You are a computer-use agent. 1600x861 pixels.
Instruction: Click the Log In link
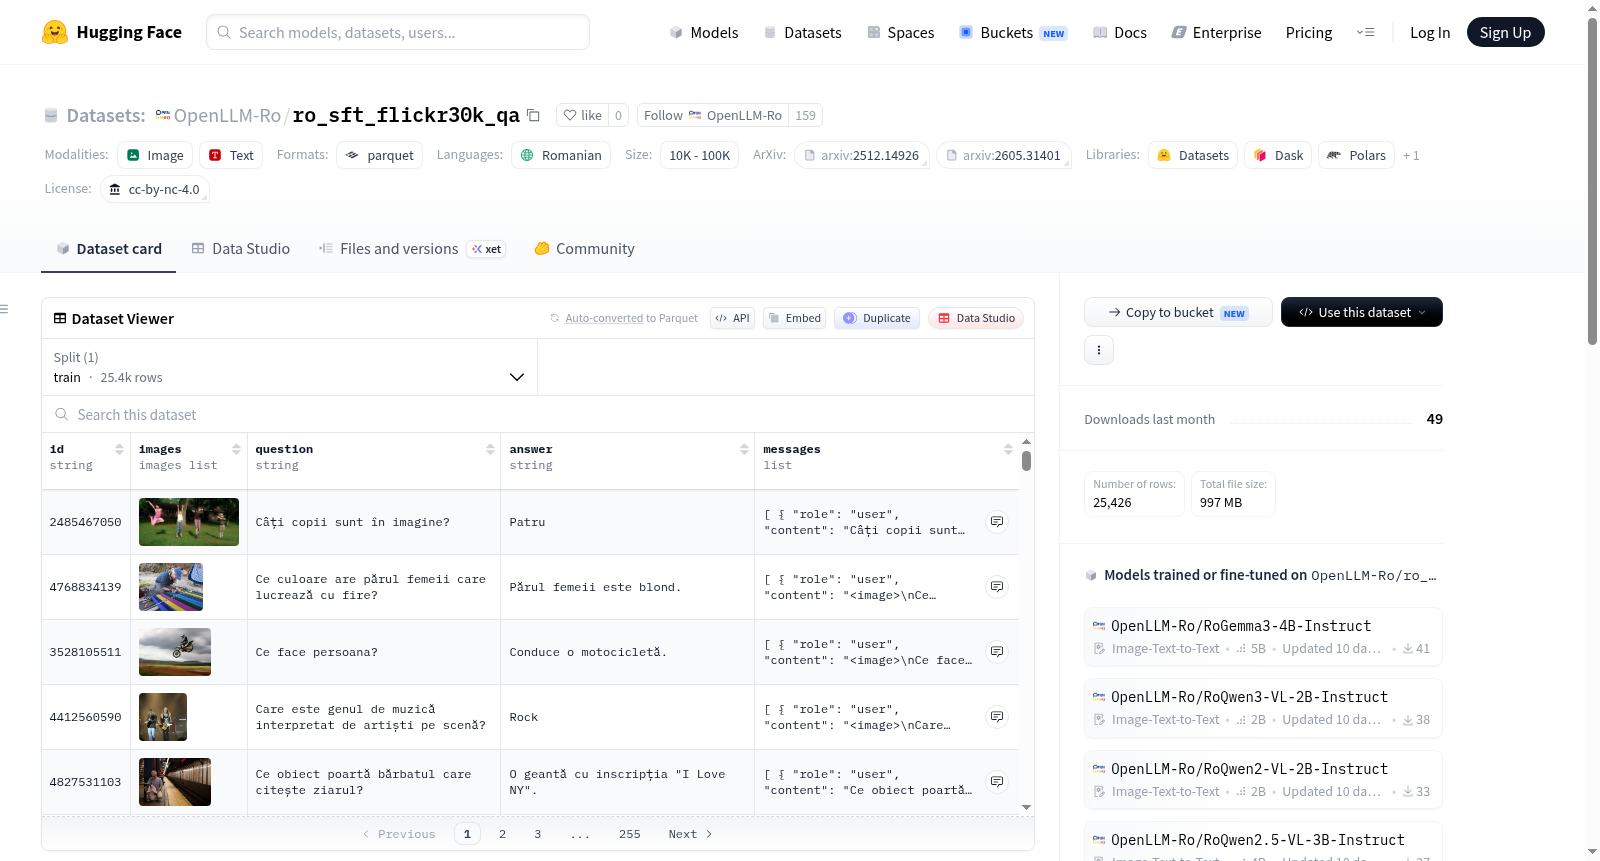[x=1430, y=32]
